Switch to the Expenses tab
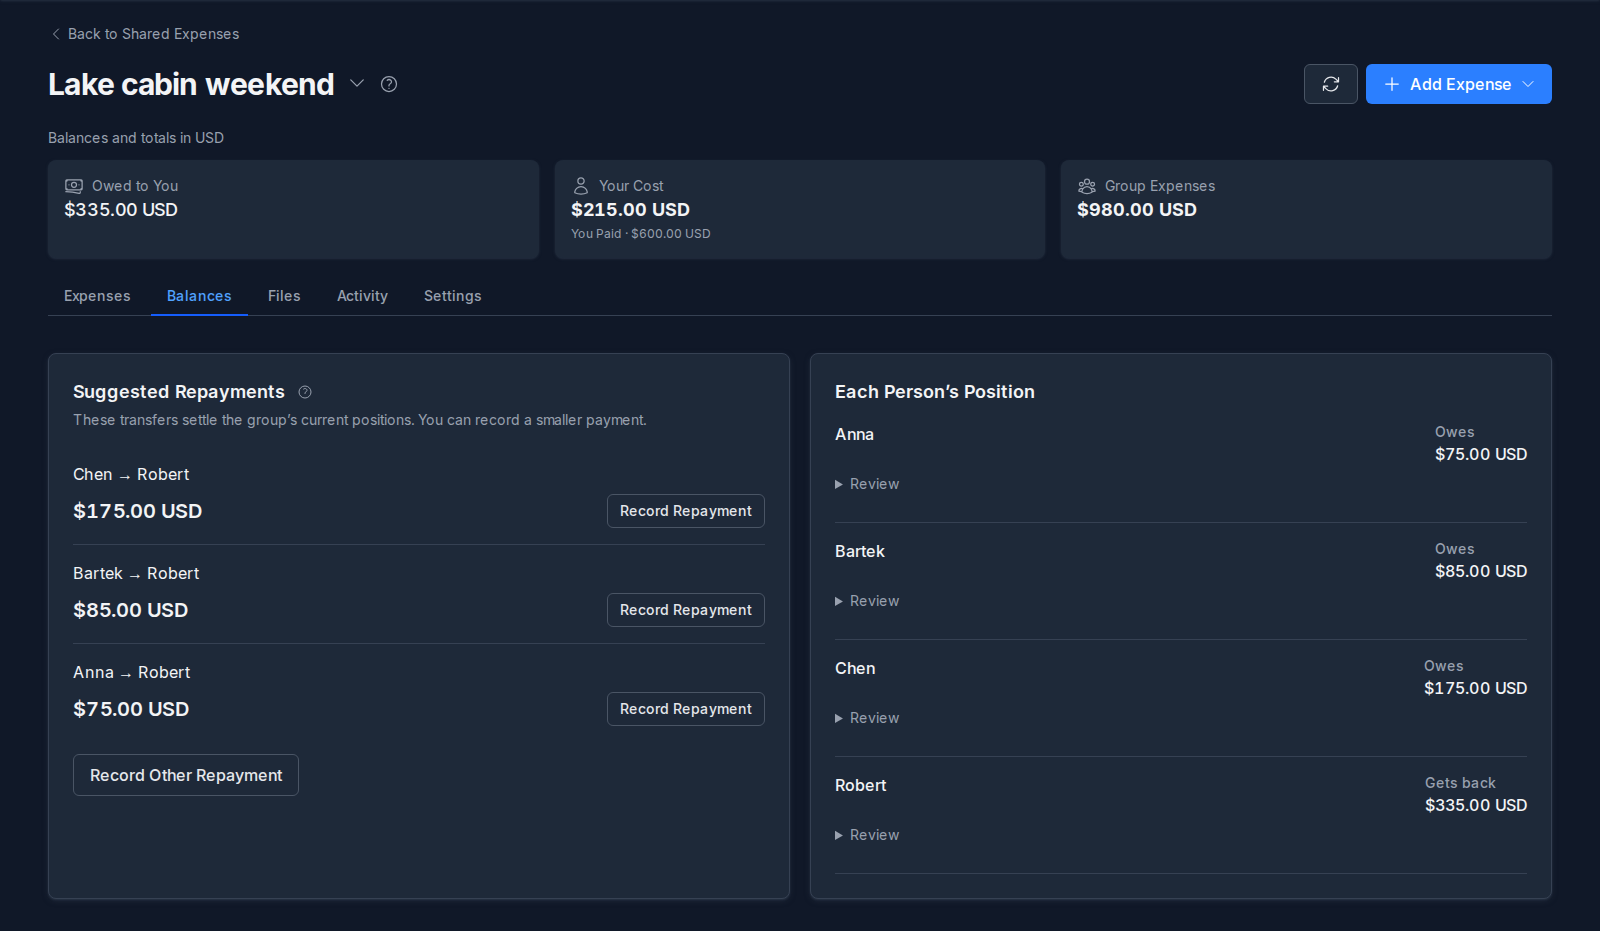The height and width of the screenshot is (931, 1600). (97, 296)
